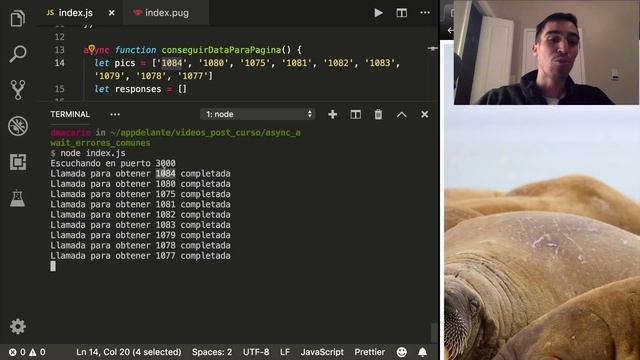The height and width of the screenshot is (360, 640).
Task: Open the Debug view with bug icon
Action: (x=18, y=126)
